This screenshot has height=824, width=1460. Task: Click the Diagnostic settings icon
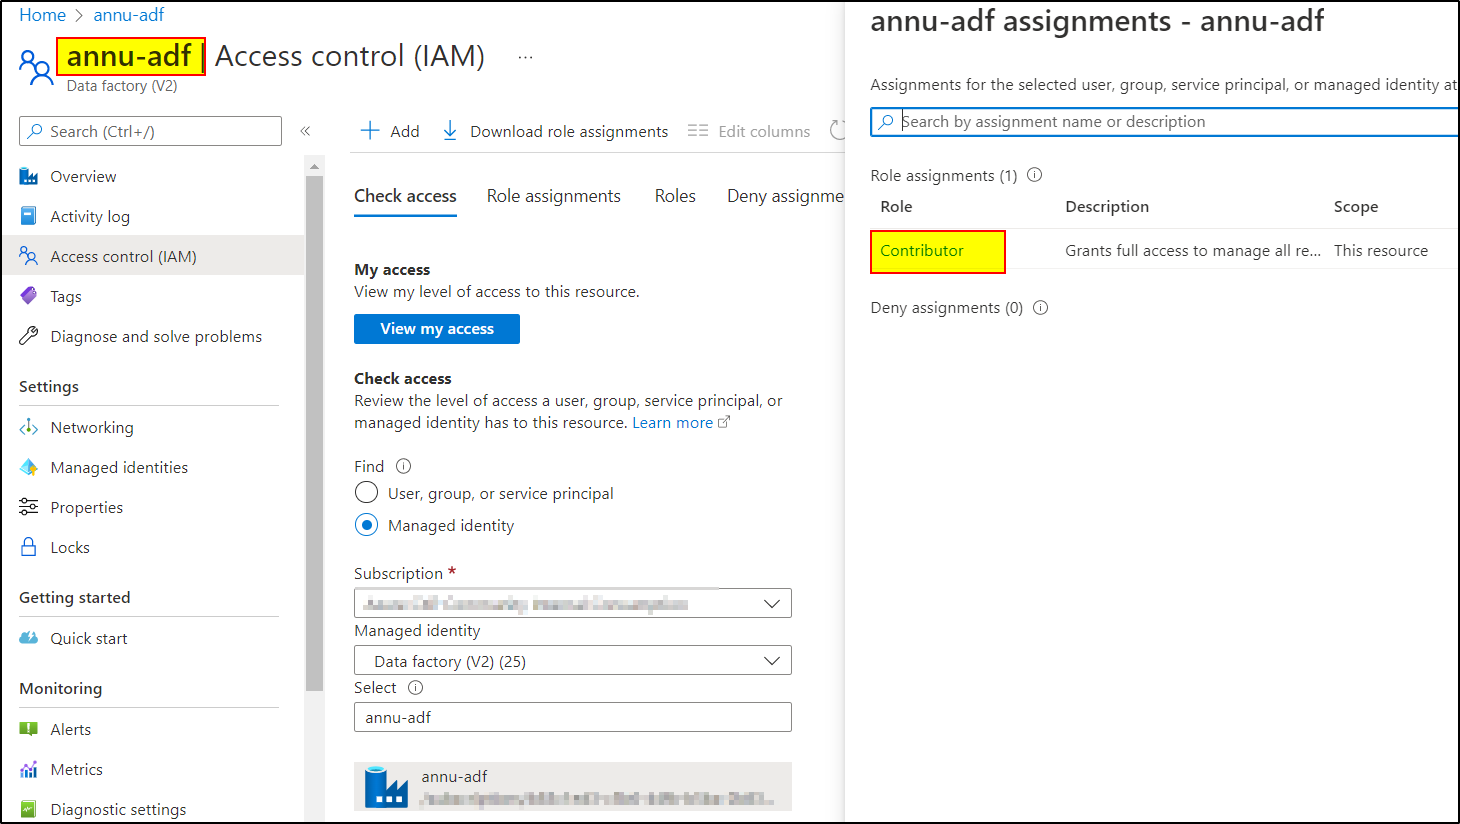29,810
